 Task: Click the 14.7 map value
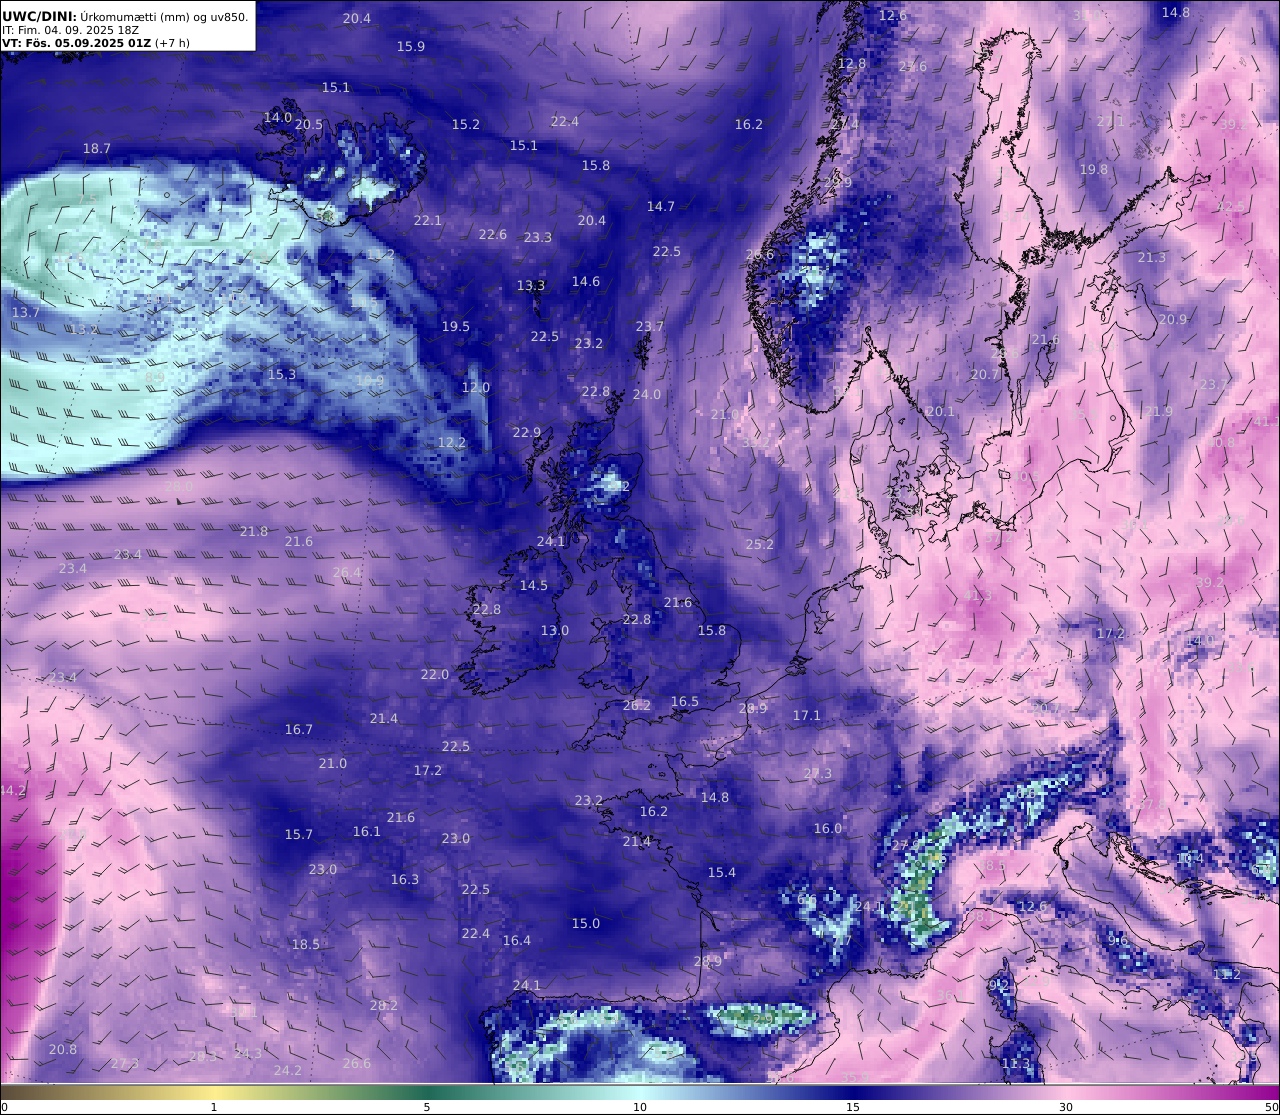click(x=661, y=207)
